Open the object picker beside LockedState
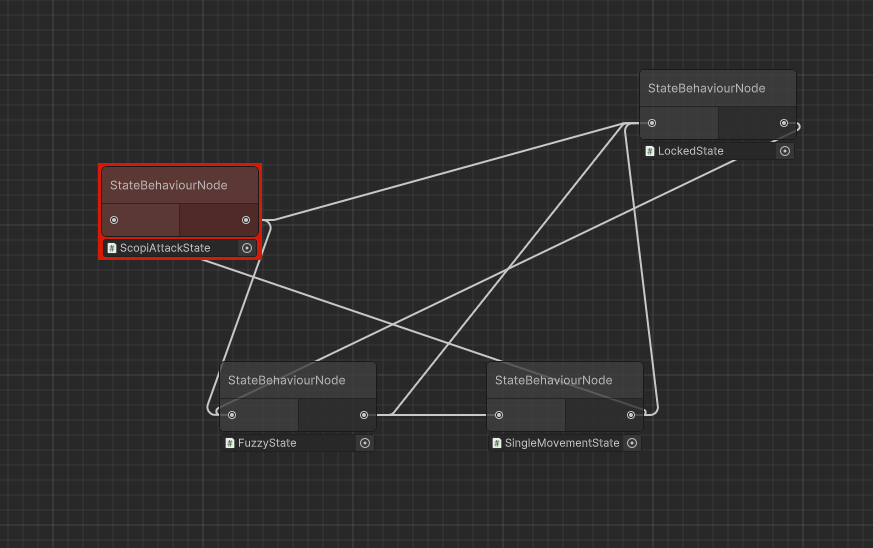 [x=785, y=151]
